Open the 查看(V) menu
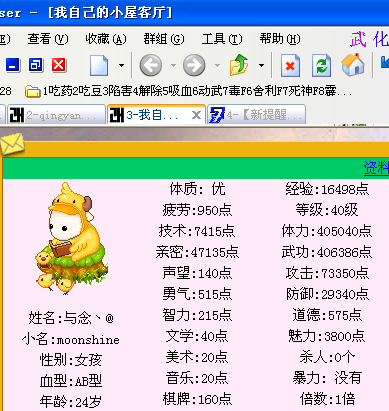 click(x=48, y=39)
